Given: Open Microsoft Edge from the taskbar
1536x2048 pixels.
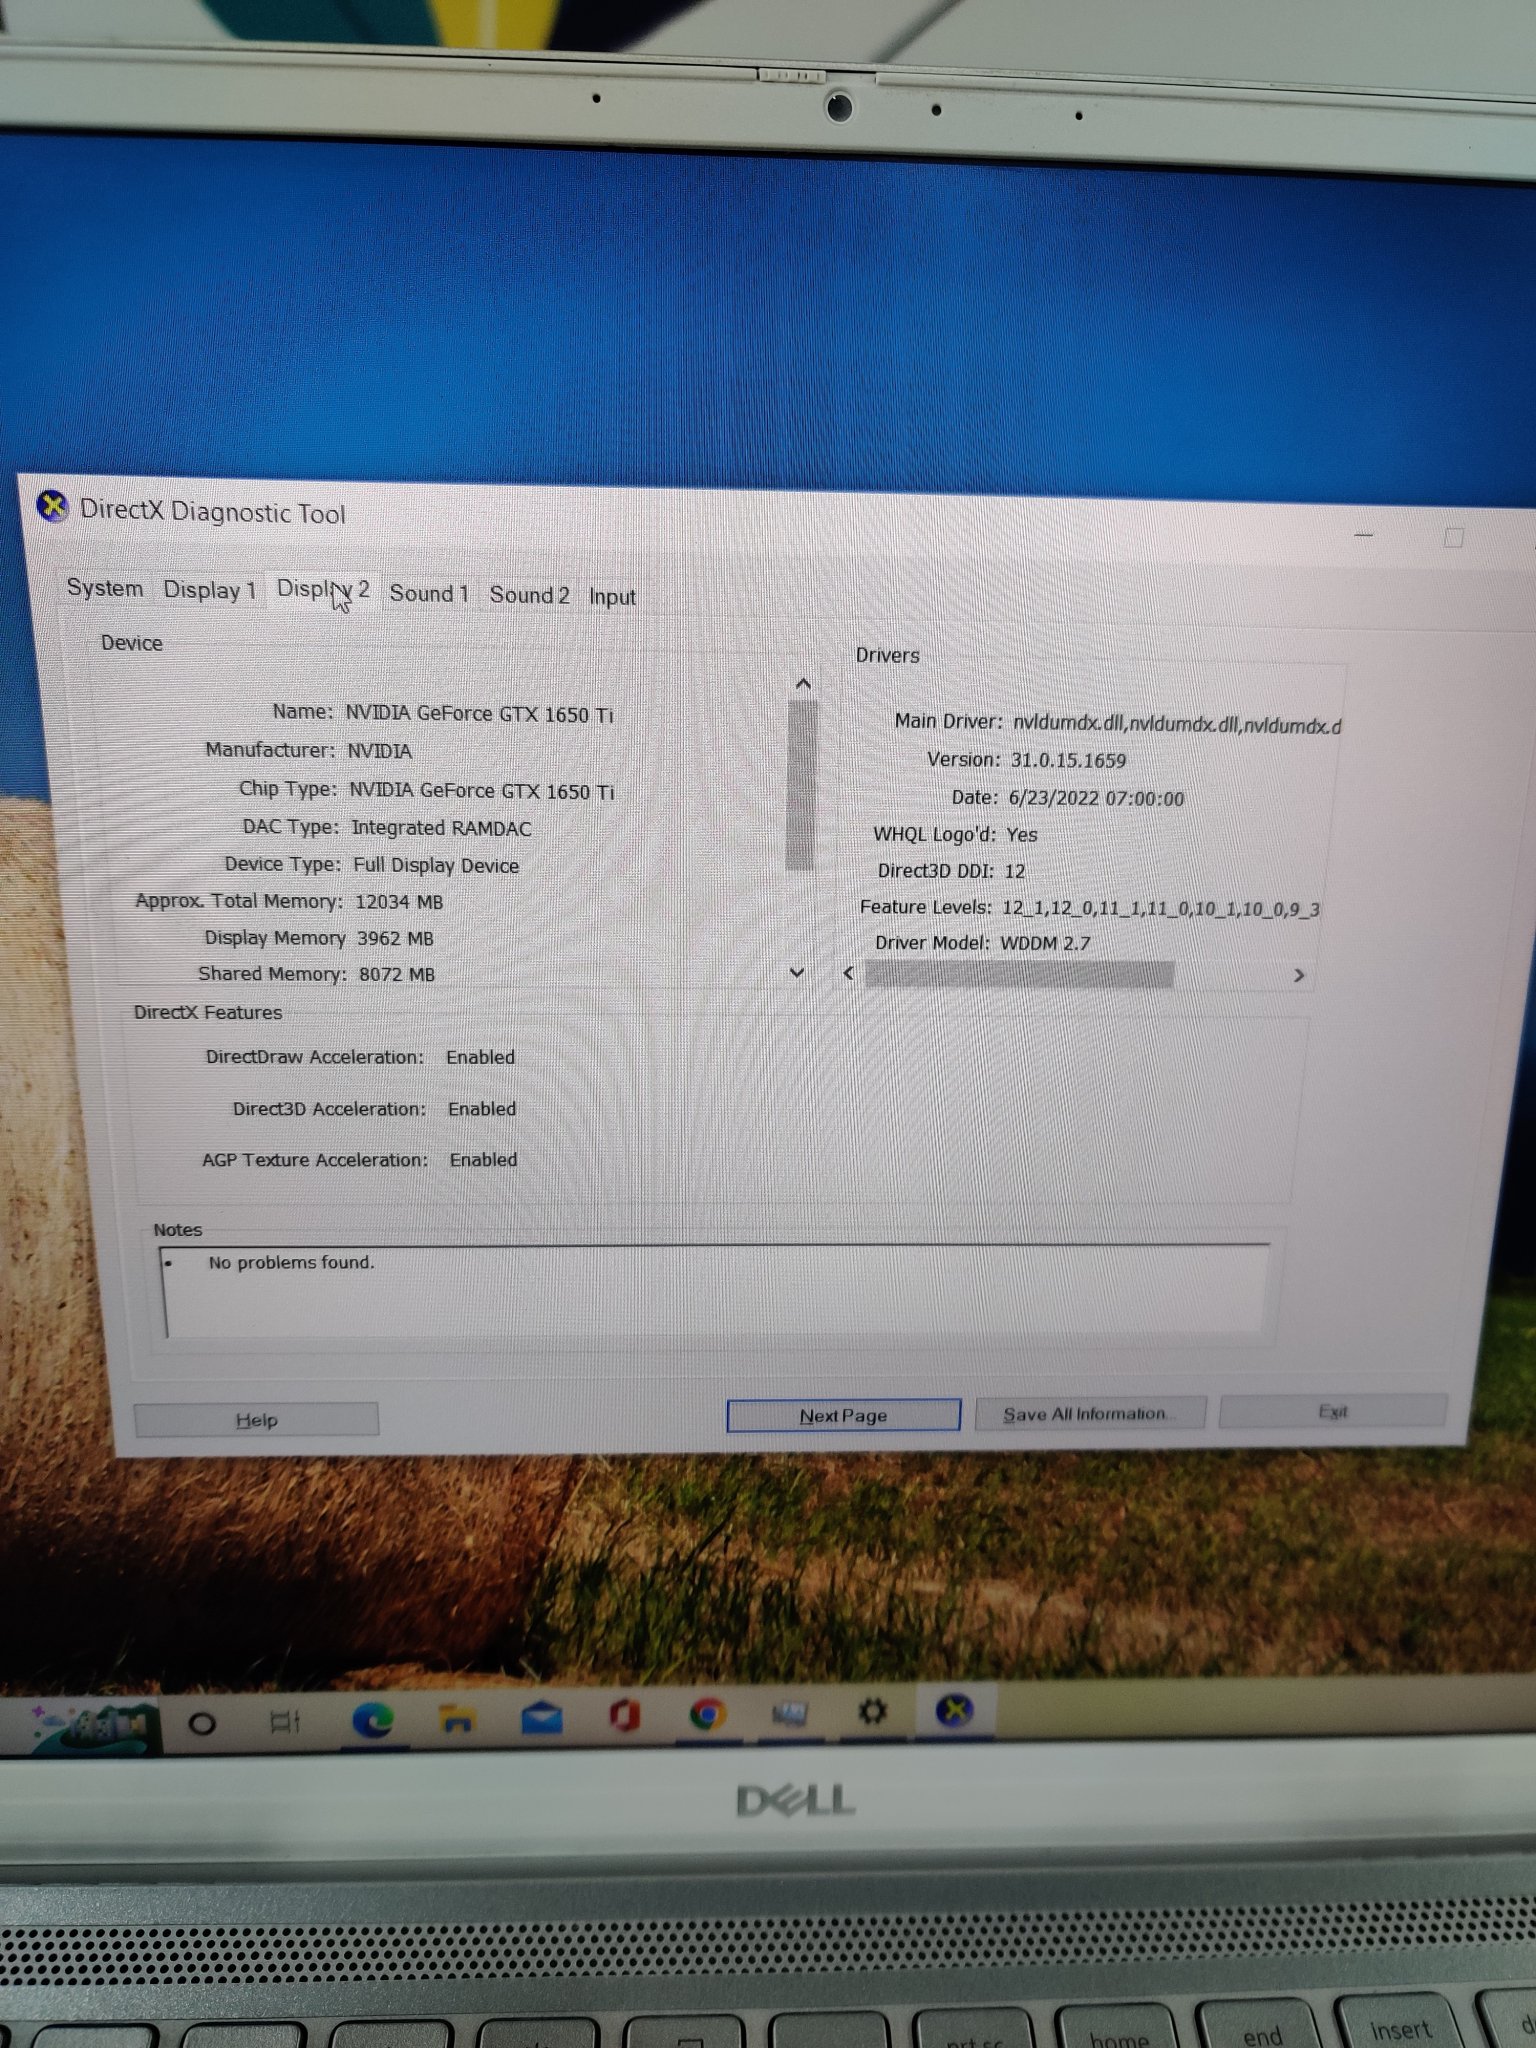Looking at the screenshot, I should click(x=372, y=1720).
